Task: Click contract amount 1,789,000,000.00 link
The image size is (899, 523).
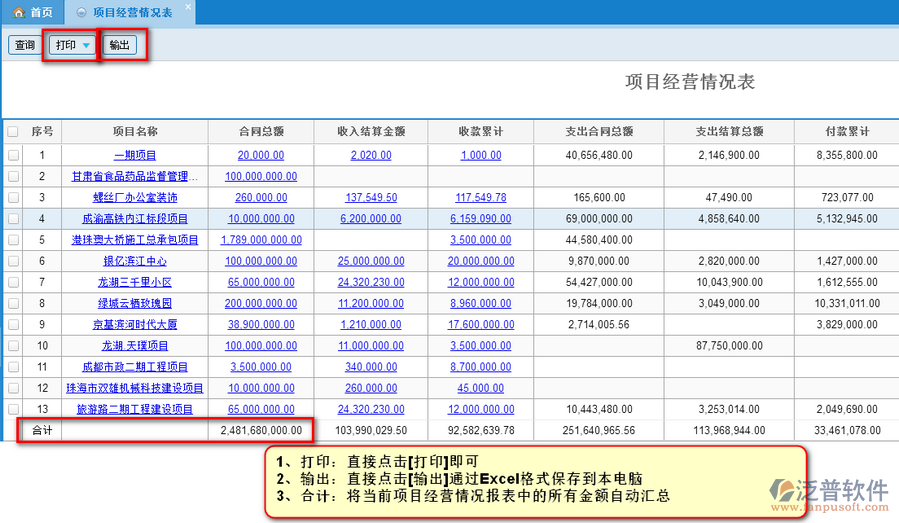Action: click(x=260, y=240)
